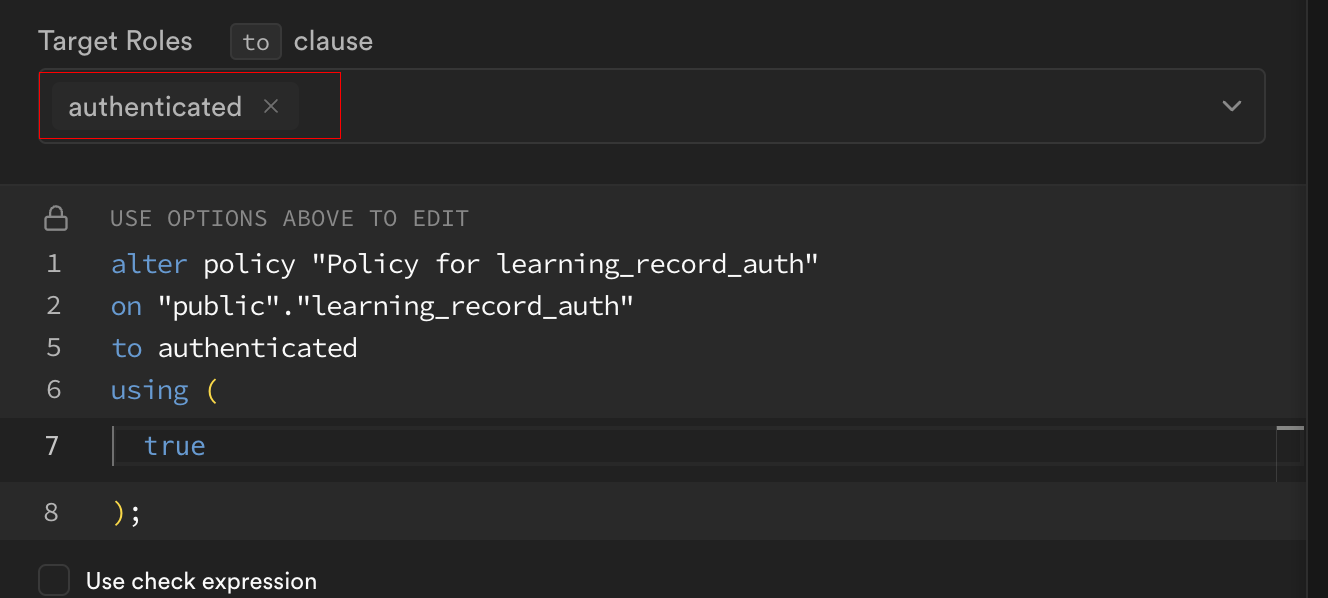Click line number 7 in the gutter

54,446
